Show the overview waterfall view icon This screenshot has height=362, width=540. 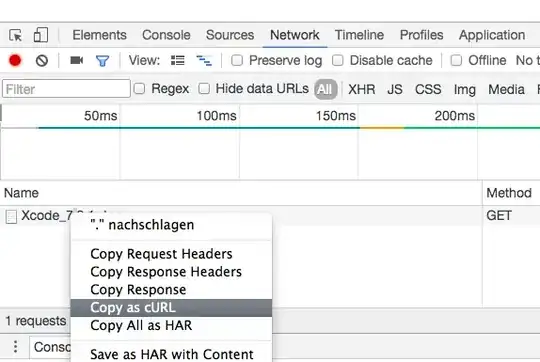point(204,61)
